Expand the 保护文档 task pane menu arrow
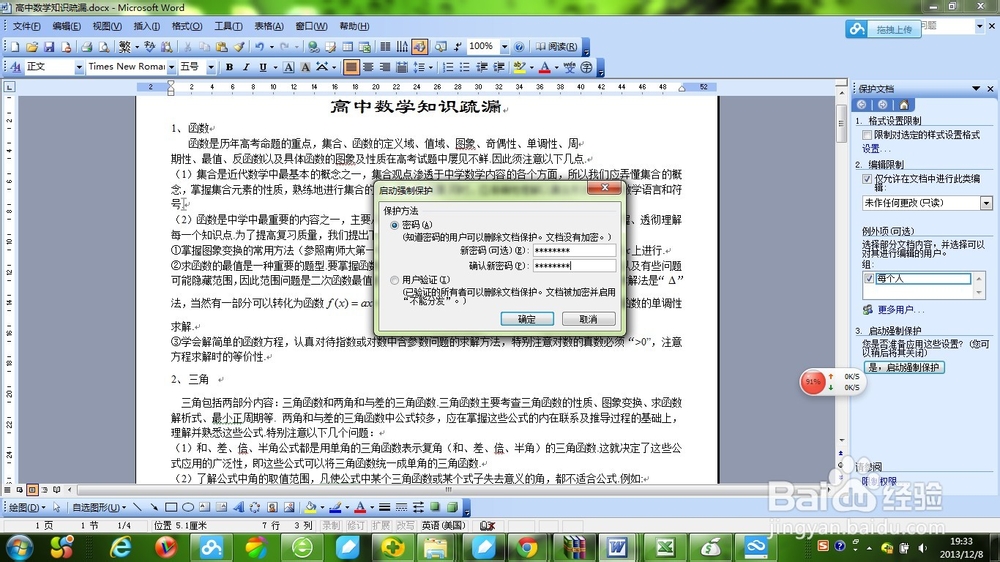Viewport: 1000px width, 562px height. tap(976, 89)
